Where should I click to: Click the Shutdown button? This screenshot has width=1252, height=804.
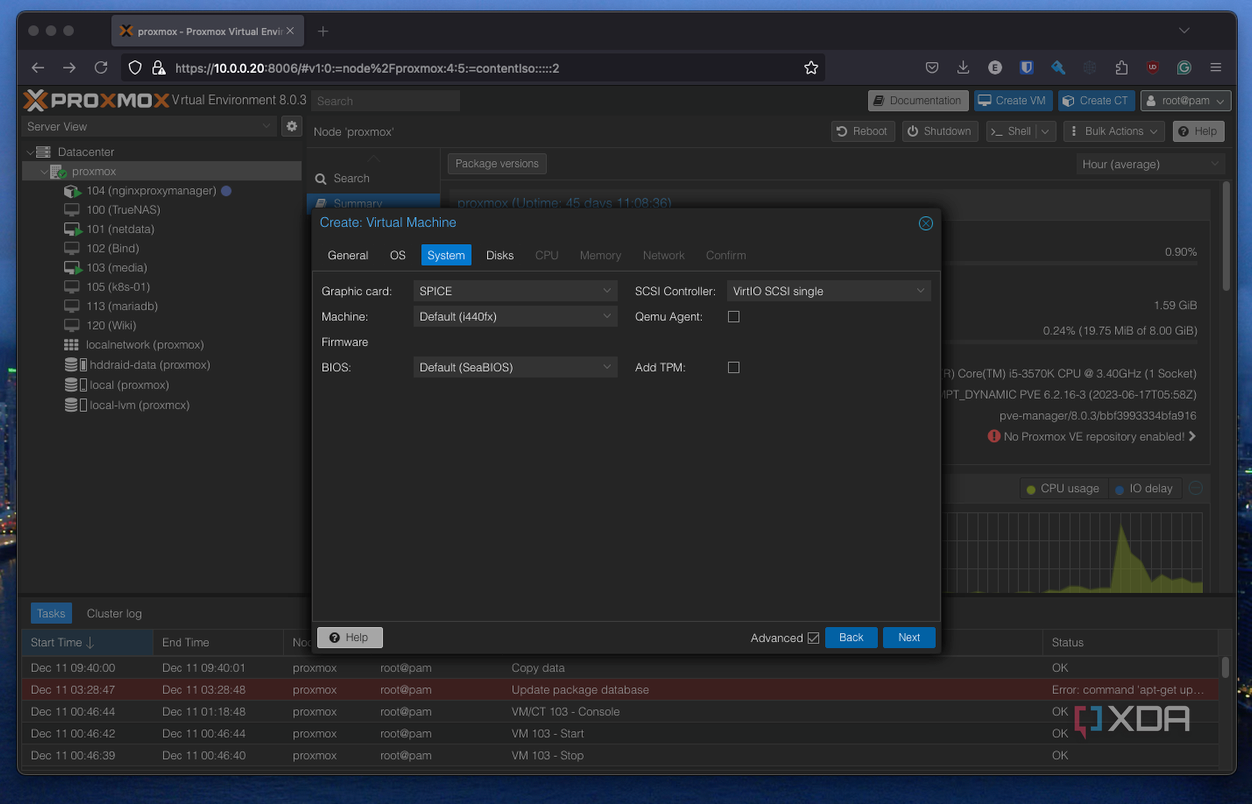pos(939,131)
